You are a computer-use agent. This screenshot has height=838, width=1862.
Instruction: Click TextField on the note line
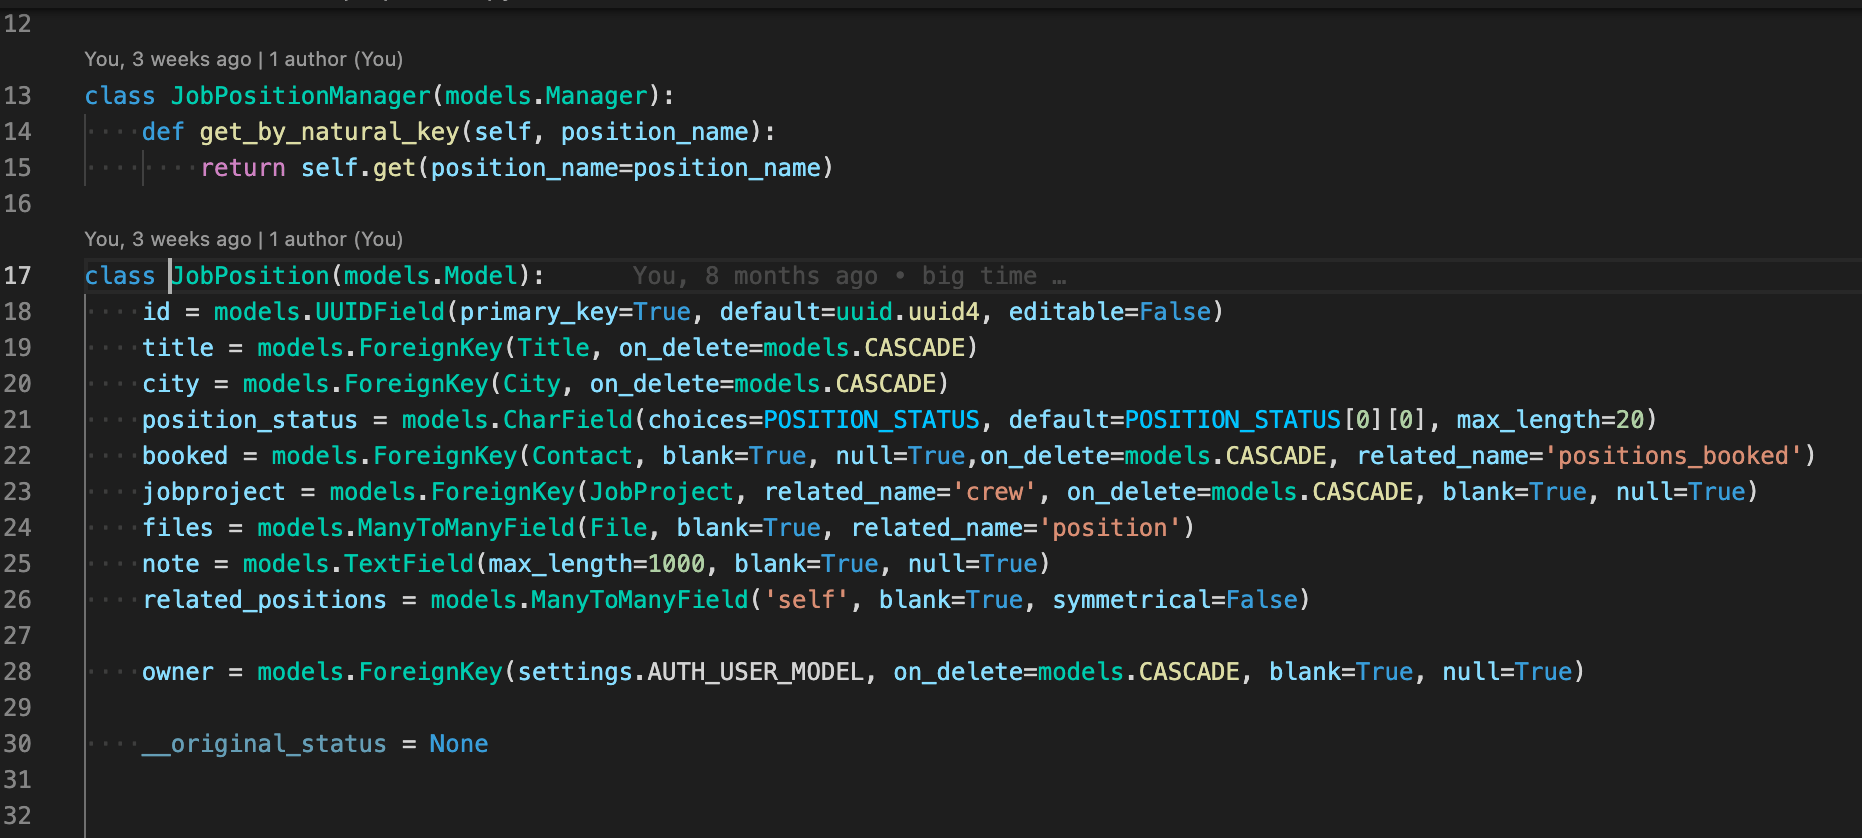[409, 564]
